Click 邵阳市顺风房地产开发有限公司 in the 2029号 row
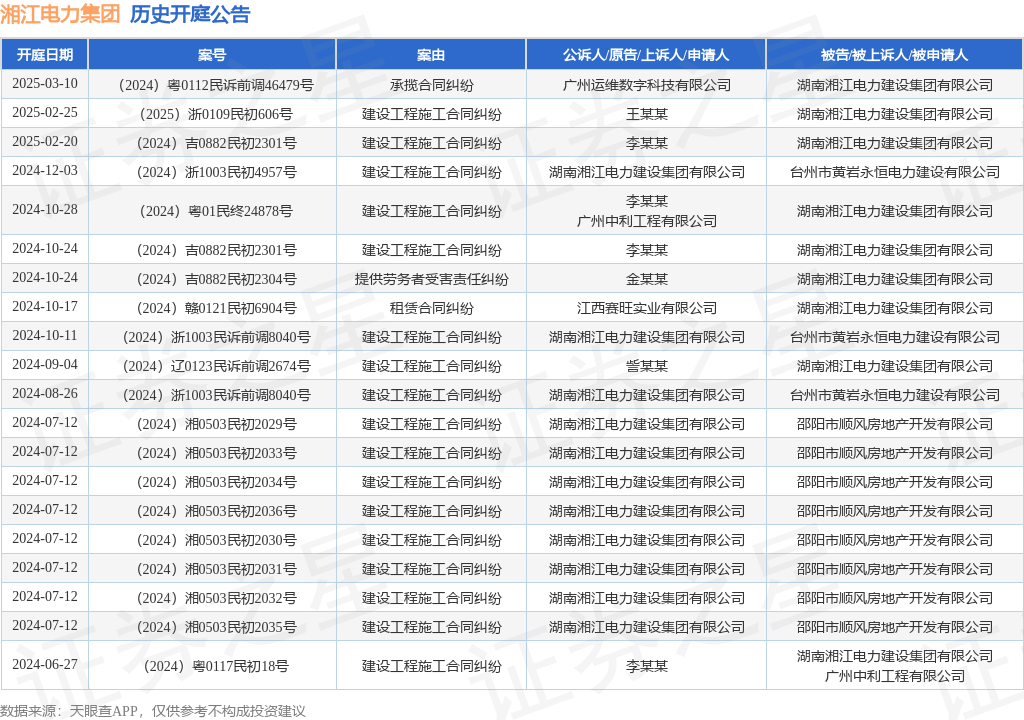The height and width of the screenshot is (720, 1024). click(x=895, y=425)
